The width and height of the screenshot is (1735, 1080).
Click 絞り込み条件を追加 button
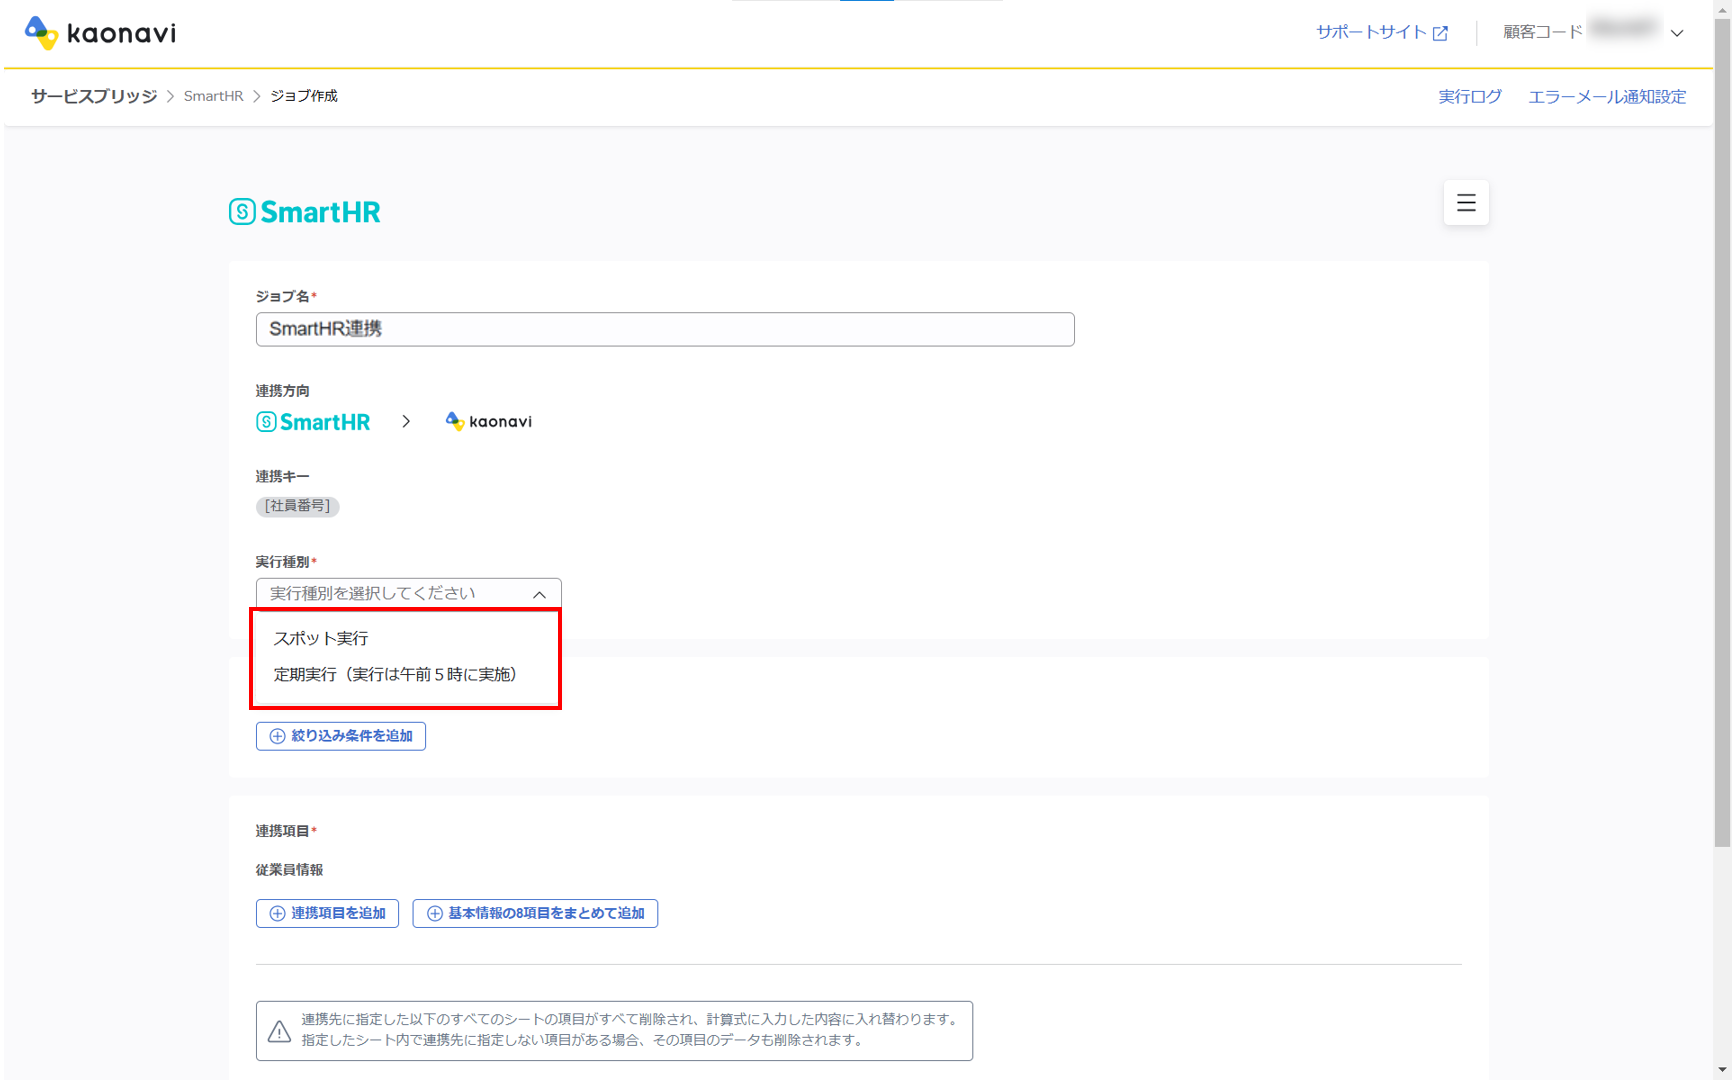[341, 736]
